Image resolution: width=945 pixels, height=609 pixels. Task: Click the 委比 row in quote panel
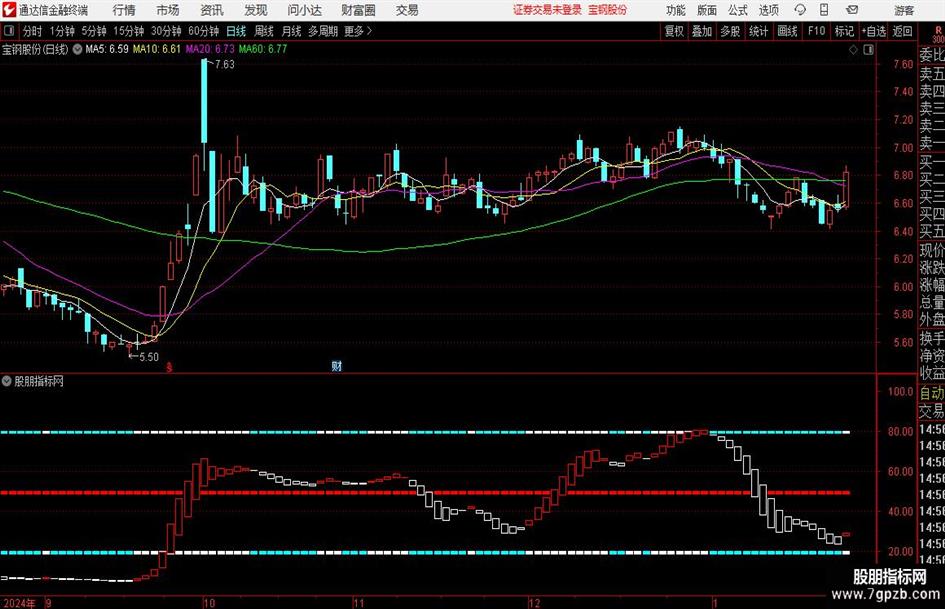click(931, 55)
